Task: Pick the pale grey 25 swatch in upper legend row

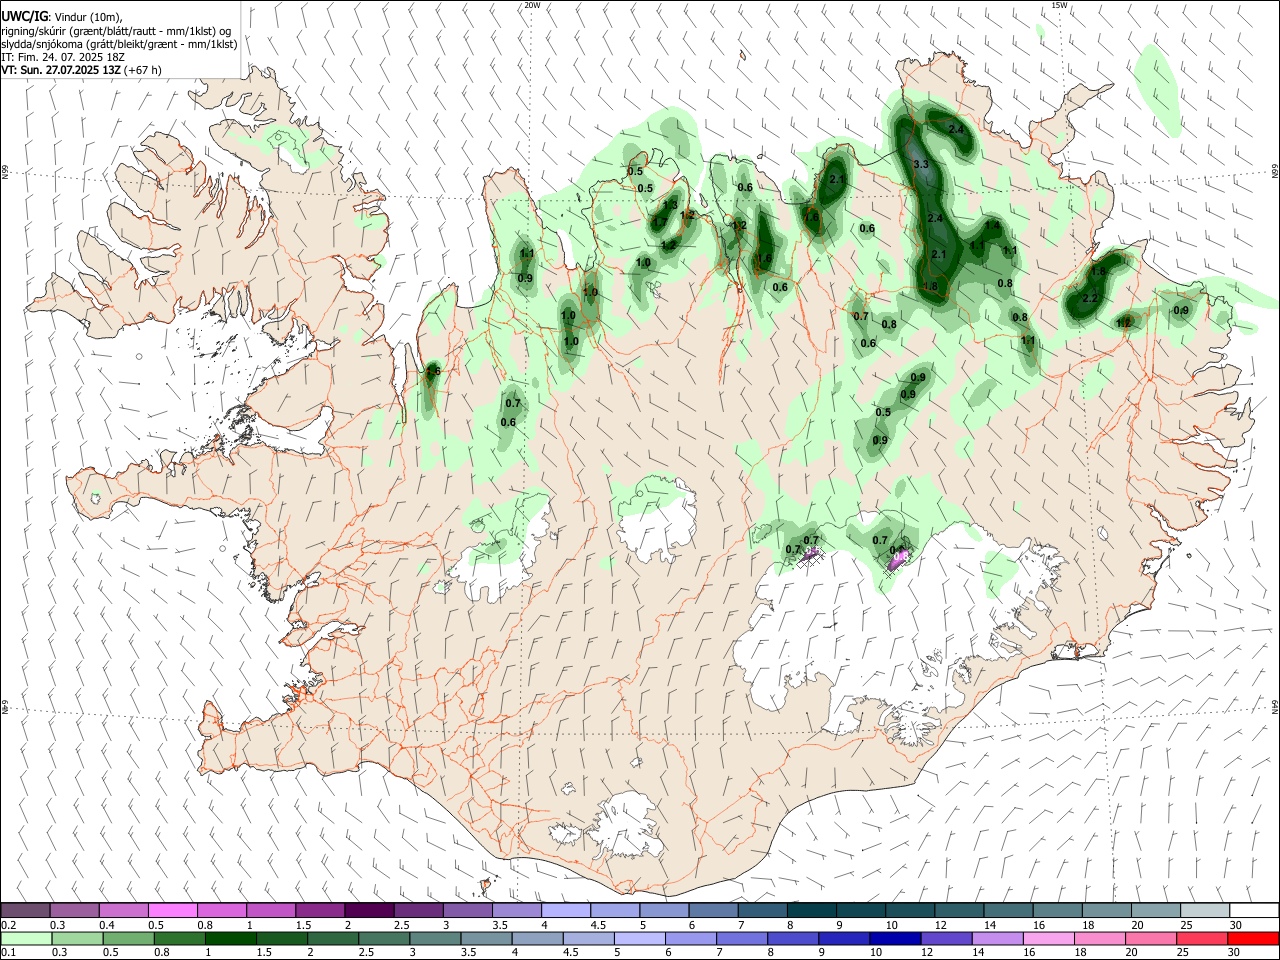Action: [x=1205, y=910]
